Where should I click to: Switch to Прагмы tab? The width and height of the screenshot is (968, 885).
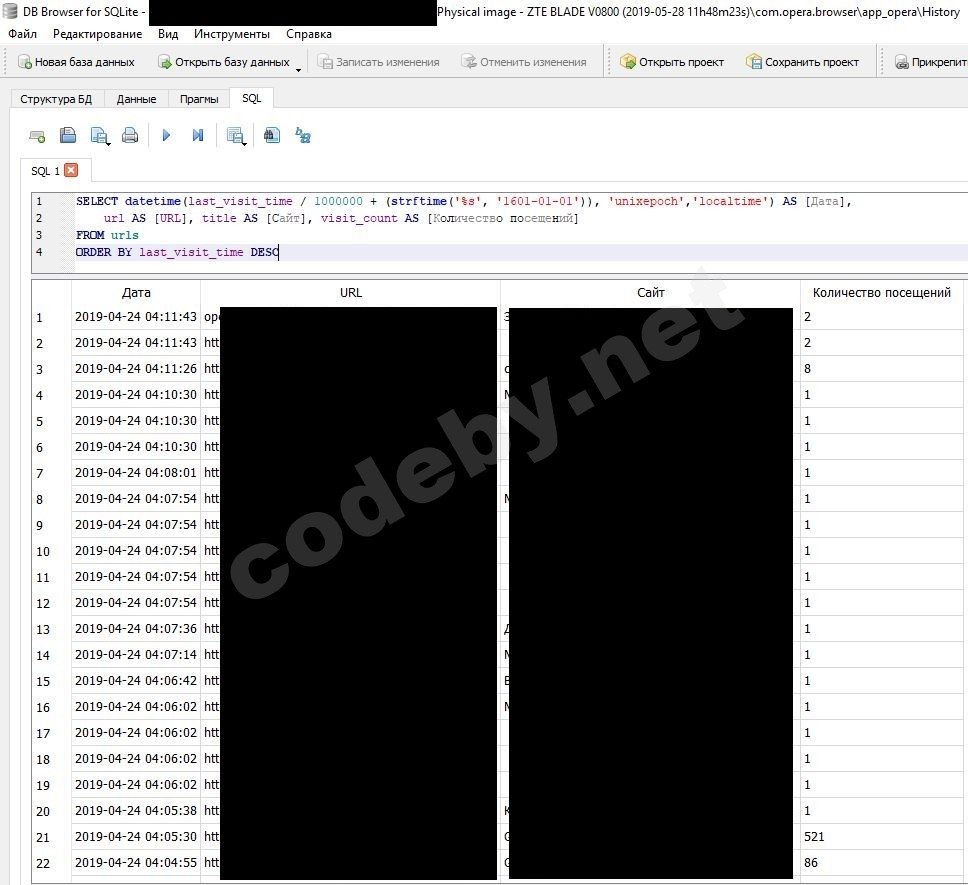coord(199,99)
